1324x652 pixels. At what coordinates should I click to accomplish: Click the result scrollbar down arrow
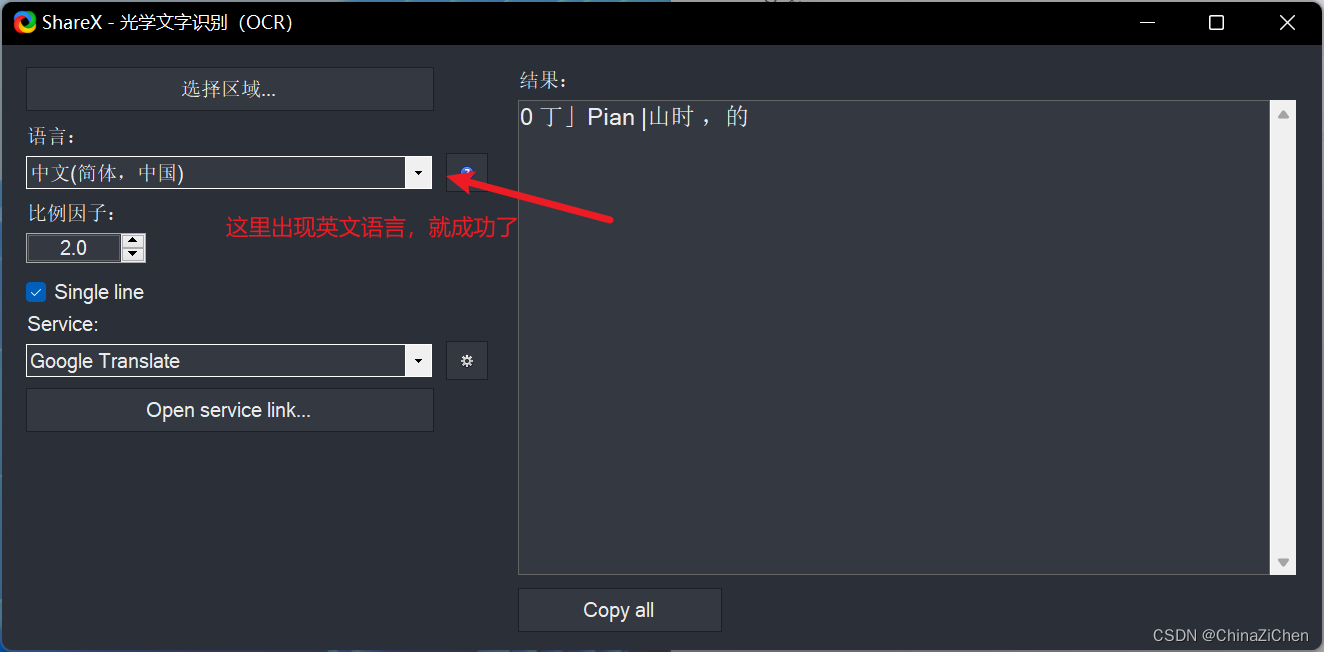tap(1283, 562)
